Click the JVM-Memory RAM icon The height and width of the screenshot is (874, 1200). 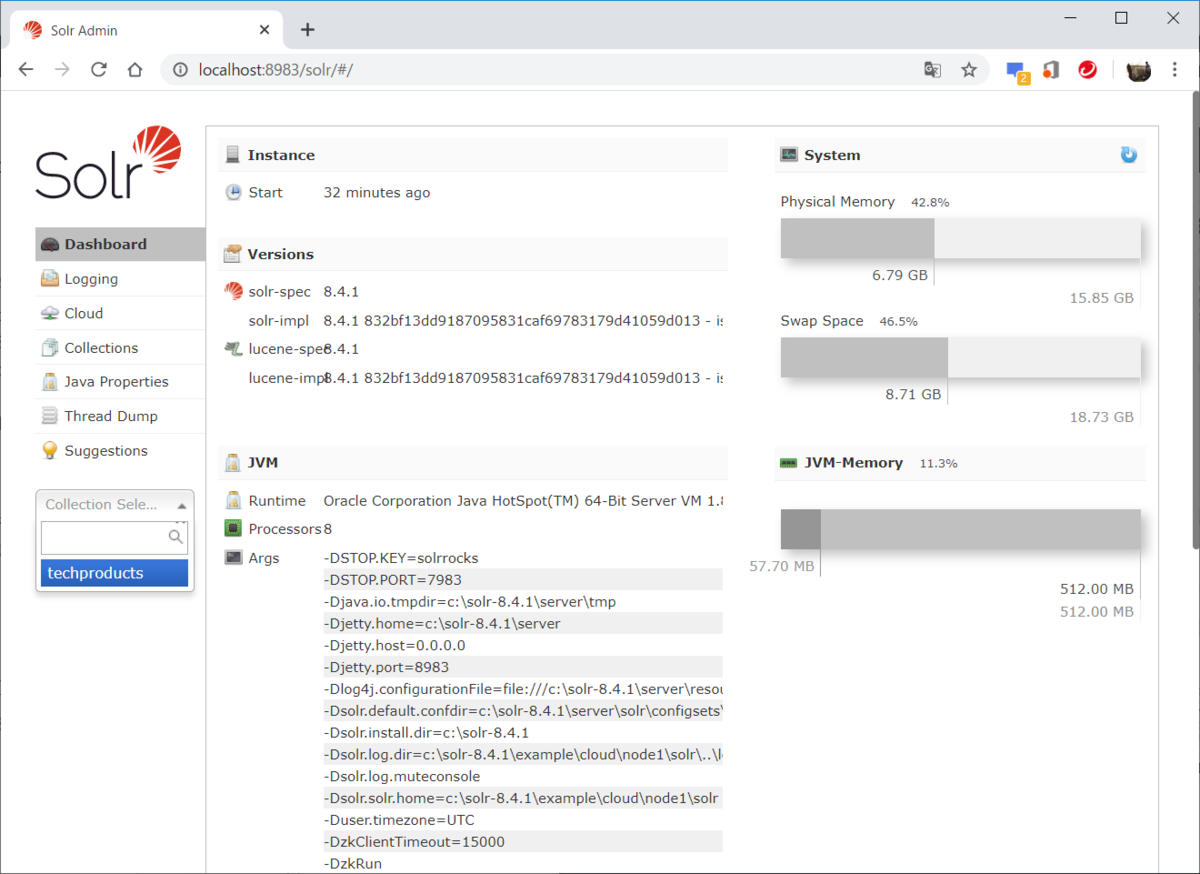pyautogui.click(x=789, y=463)
